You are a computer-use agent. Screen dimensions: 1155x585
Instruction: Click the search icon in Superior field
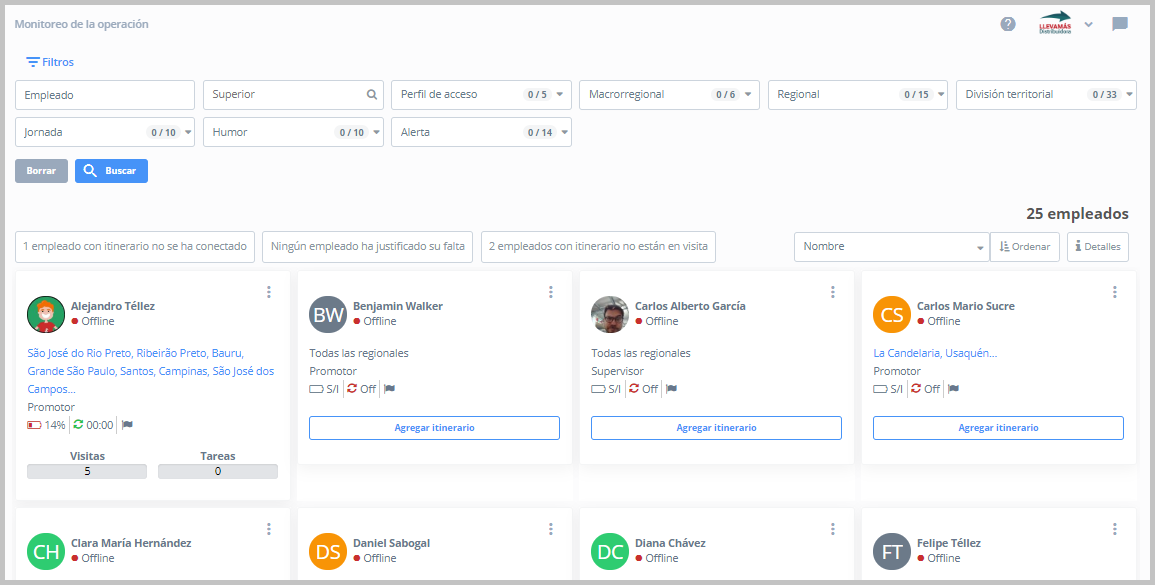pos(372,95)
